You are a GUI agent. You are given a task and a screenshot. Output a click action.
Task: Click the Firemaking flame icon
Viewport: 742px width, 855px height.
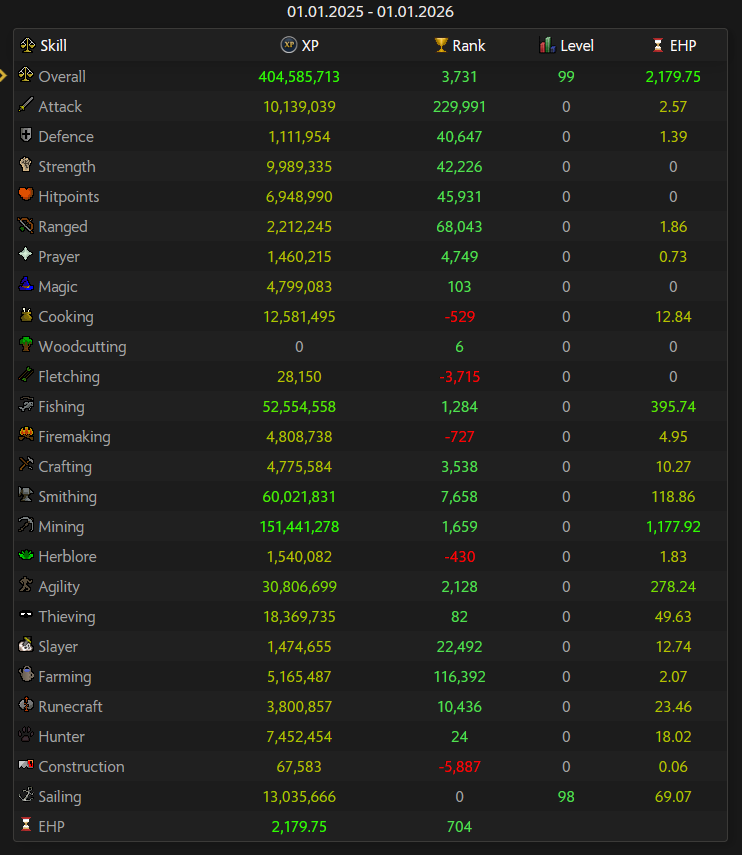(x=26, y=434)
